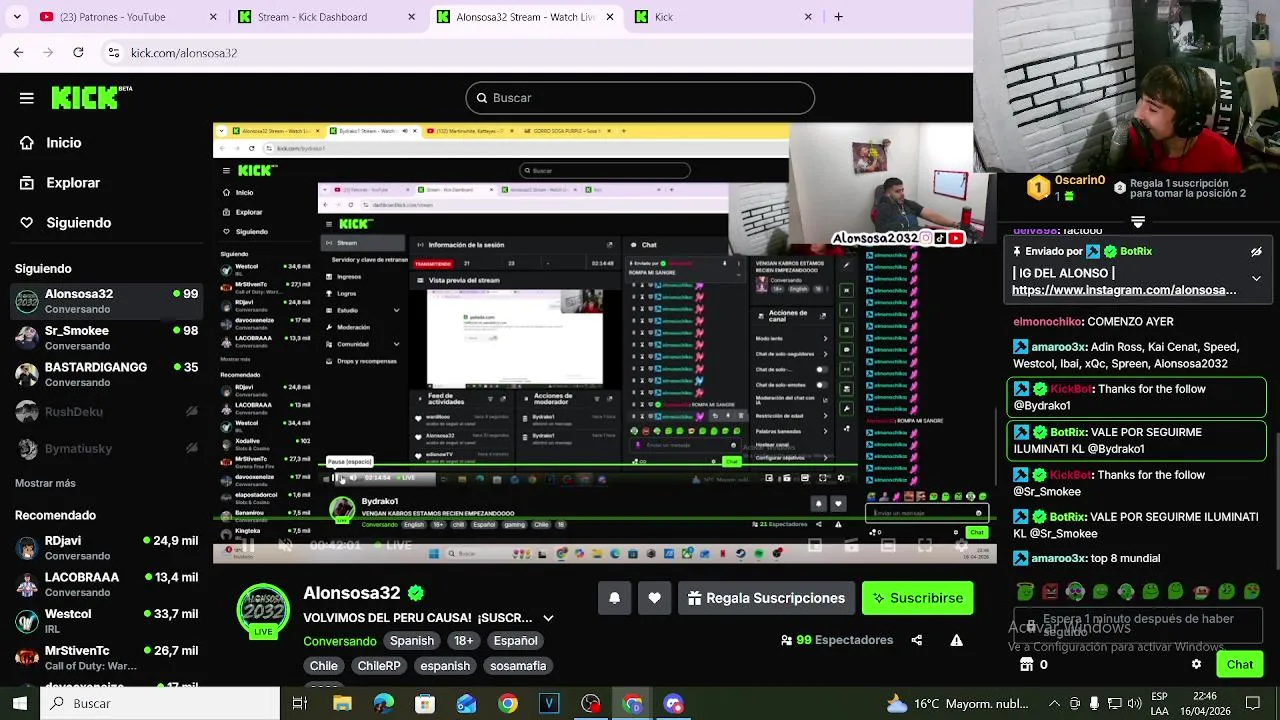
Task: Select the sosamafia tag
Action: pyautogui.click(x=518, y=666)
